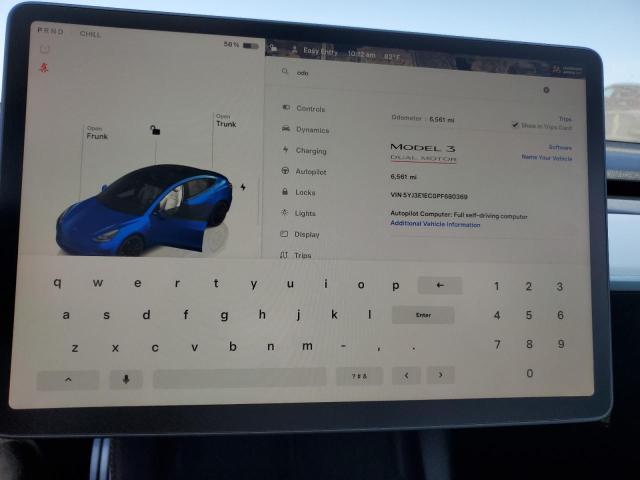Tap the search field containing odn
Image resolution: width=640 pixels, height=480 pixels.
(400, 73)
